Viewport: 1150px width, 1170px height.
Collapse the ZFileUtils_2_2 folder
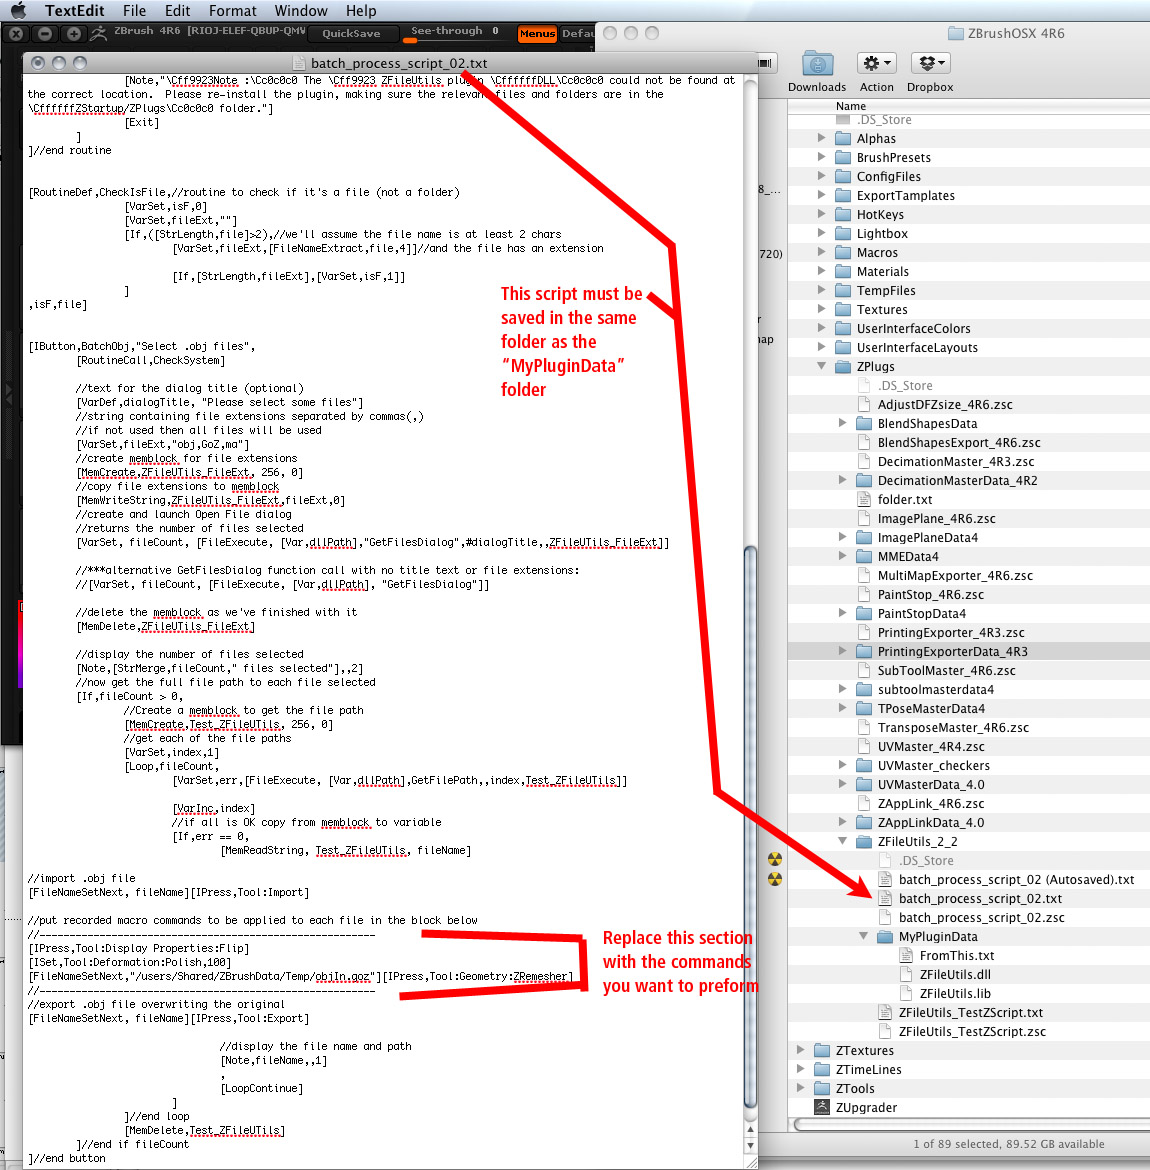843,841
